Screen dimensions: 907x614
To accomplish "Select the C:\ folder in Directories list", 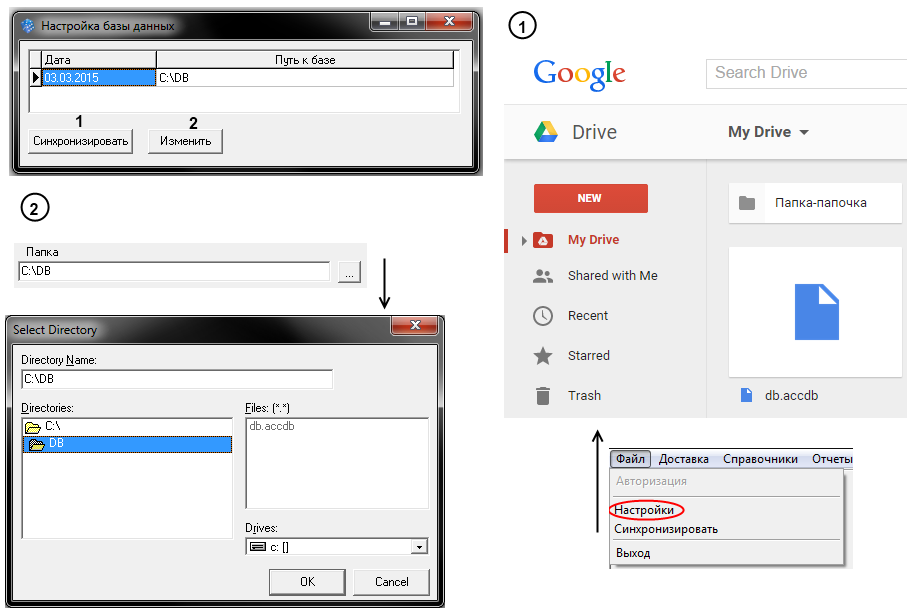I will (x=127, y=427).
